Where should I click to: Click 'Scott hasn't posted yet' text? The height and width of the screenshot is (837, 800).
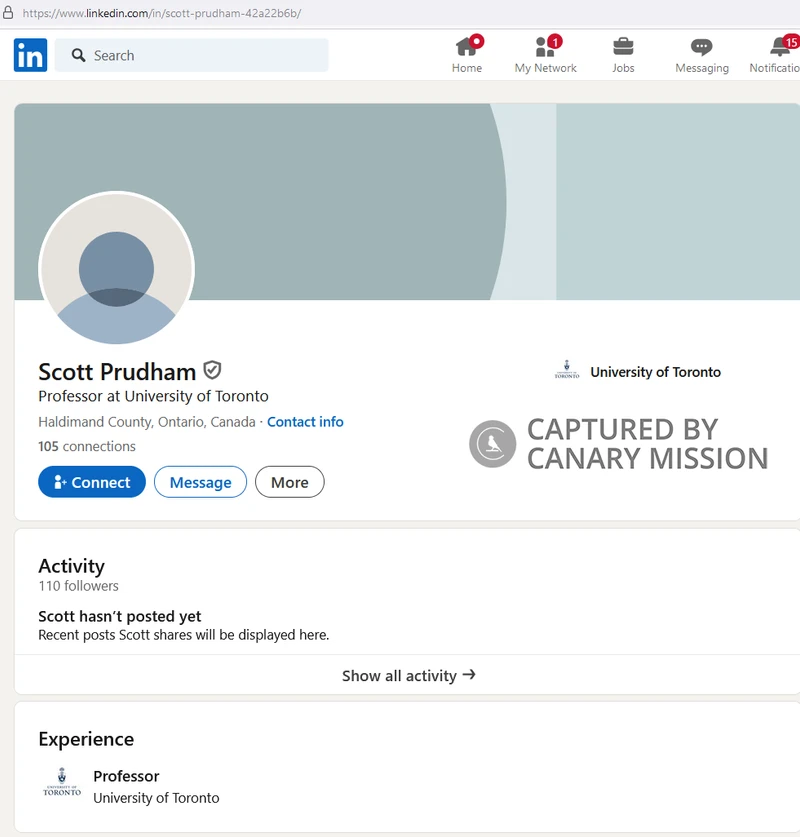pos(120,617)
